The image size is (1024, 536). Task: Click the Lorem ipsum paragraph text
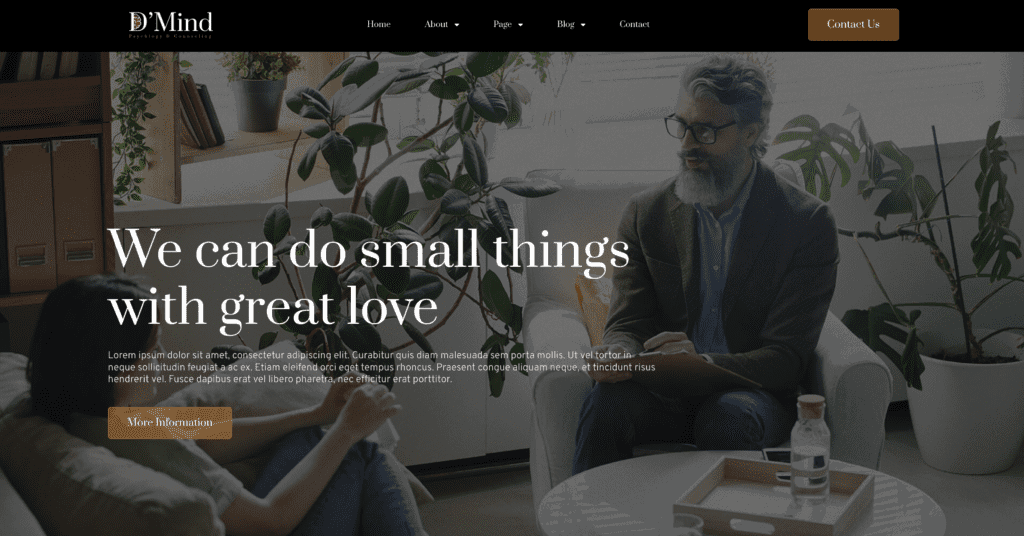coord(381,367)
